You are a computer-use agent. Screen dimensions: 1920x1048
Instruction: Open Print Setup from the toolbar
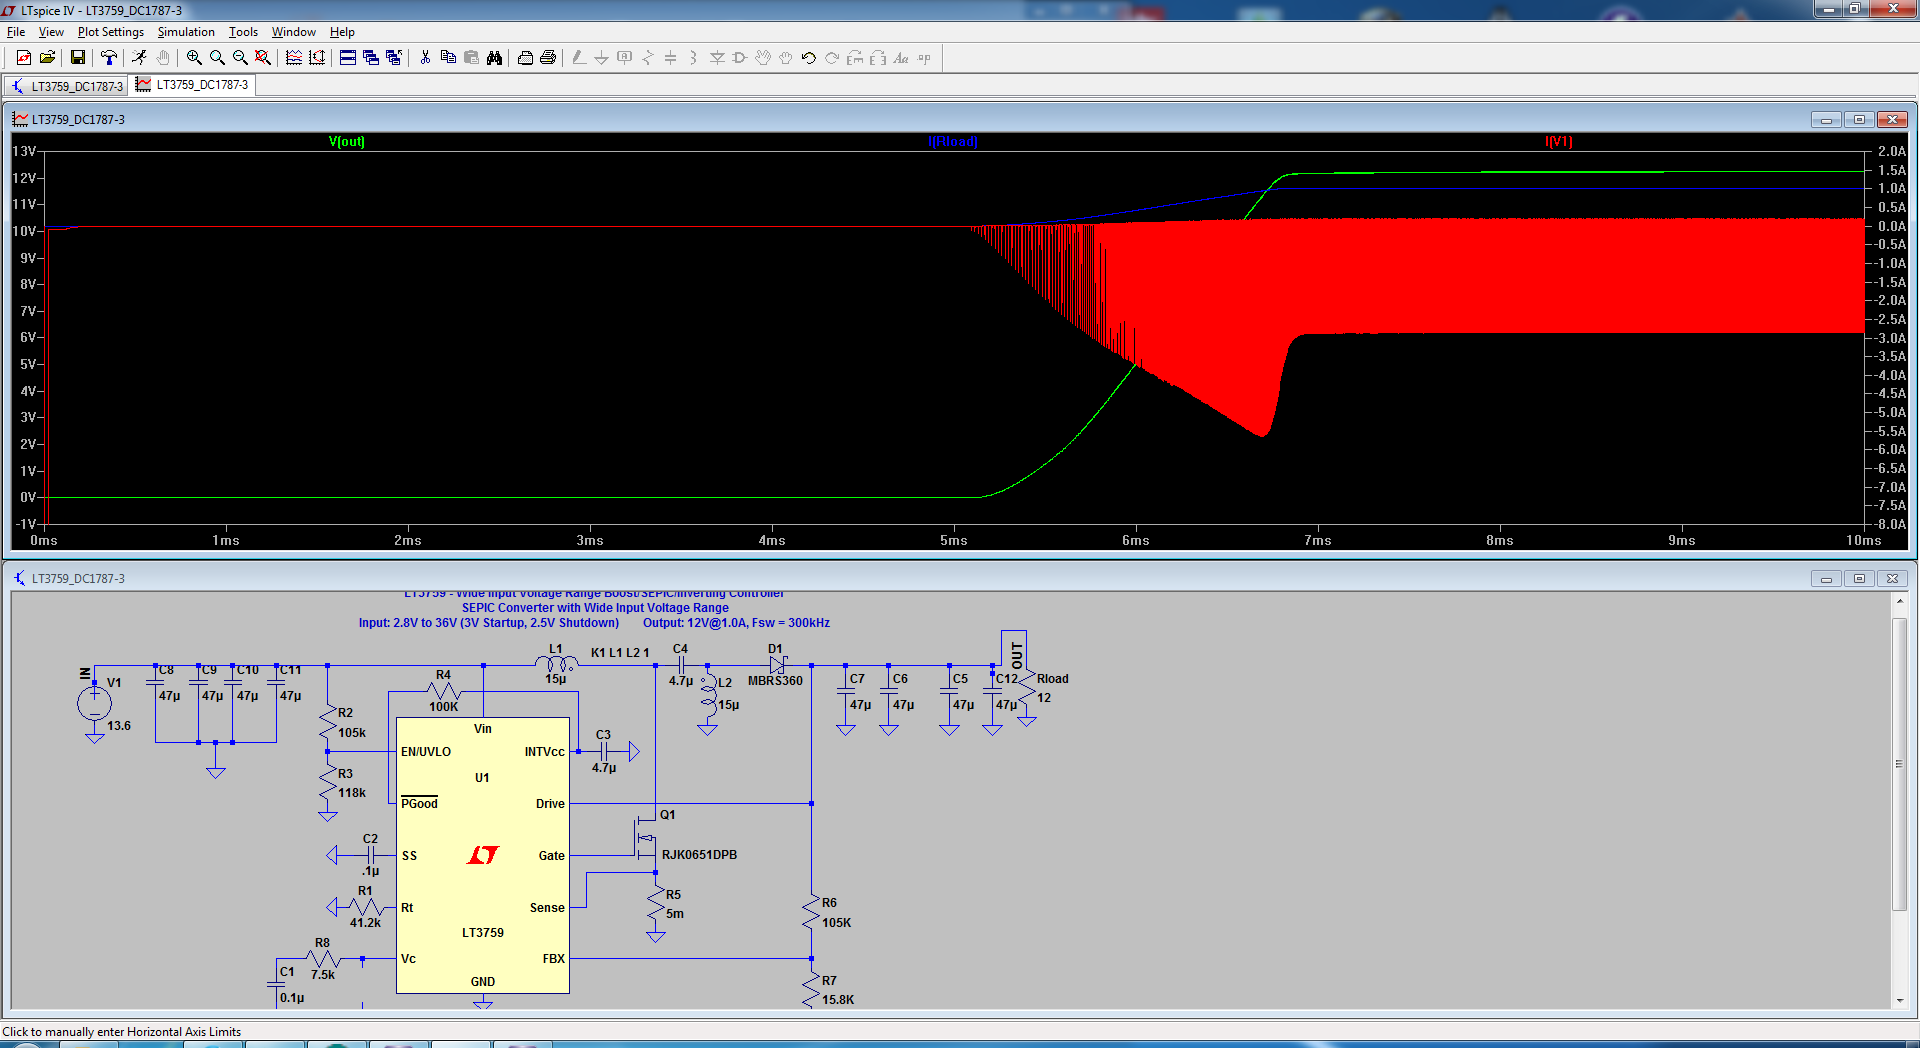coord(525,58)
